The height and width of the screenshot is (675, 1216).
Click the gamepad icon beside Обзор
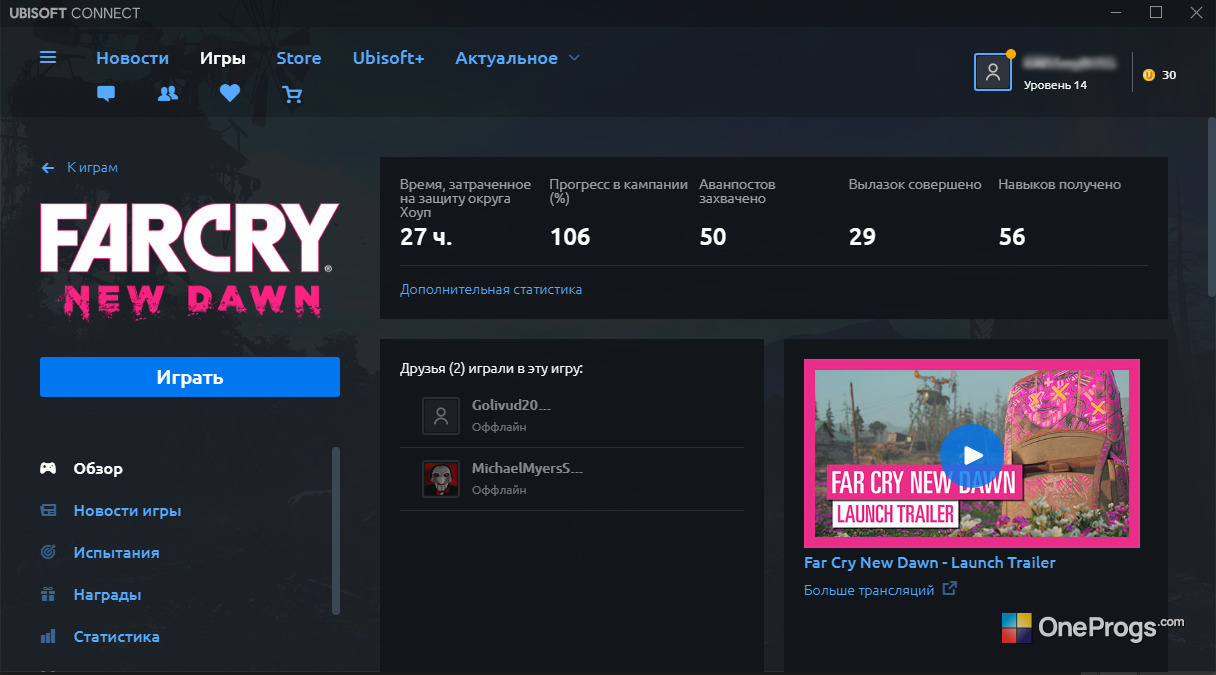tap(48, 468)
